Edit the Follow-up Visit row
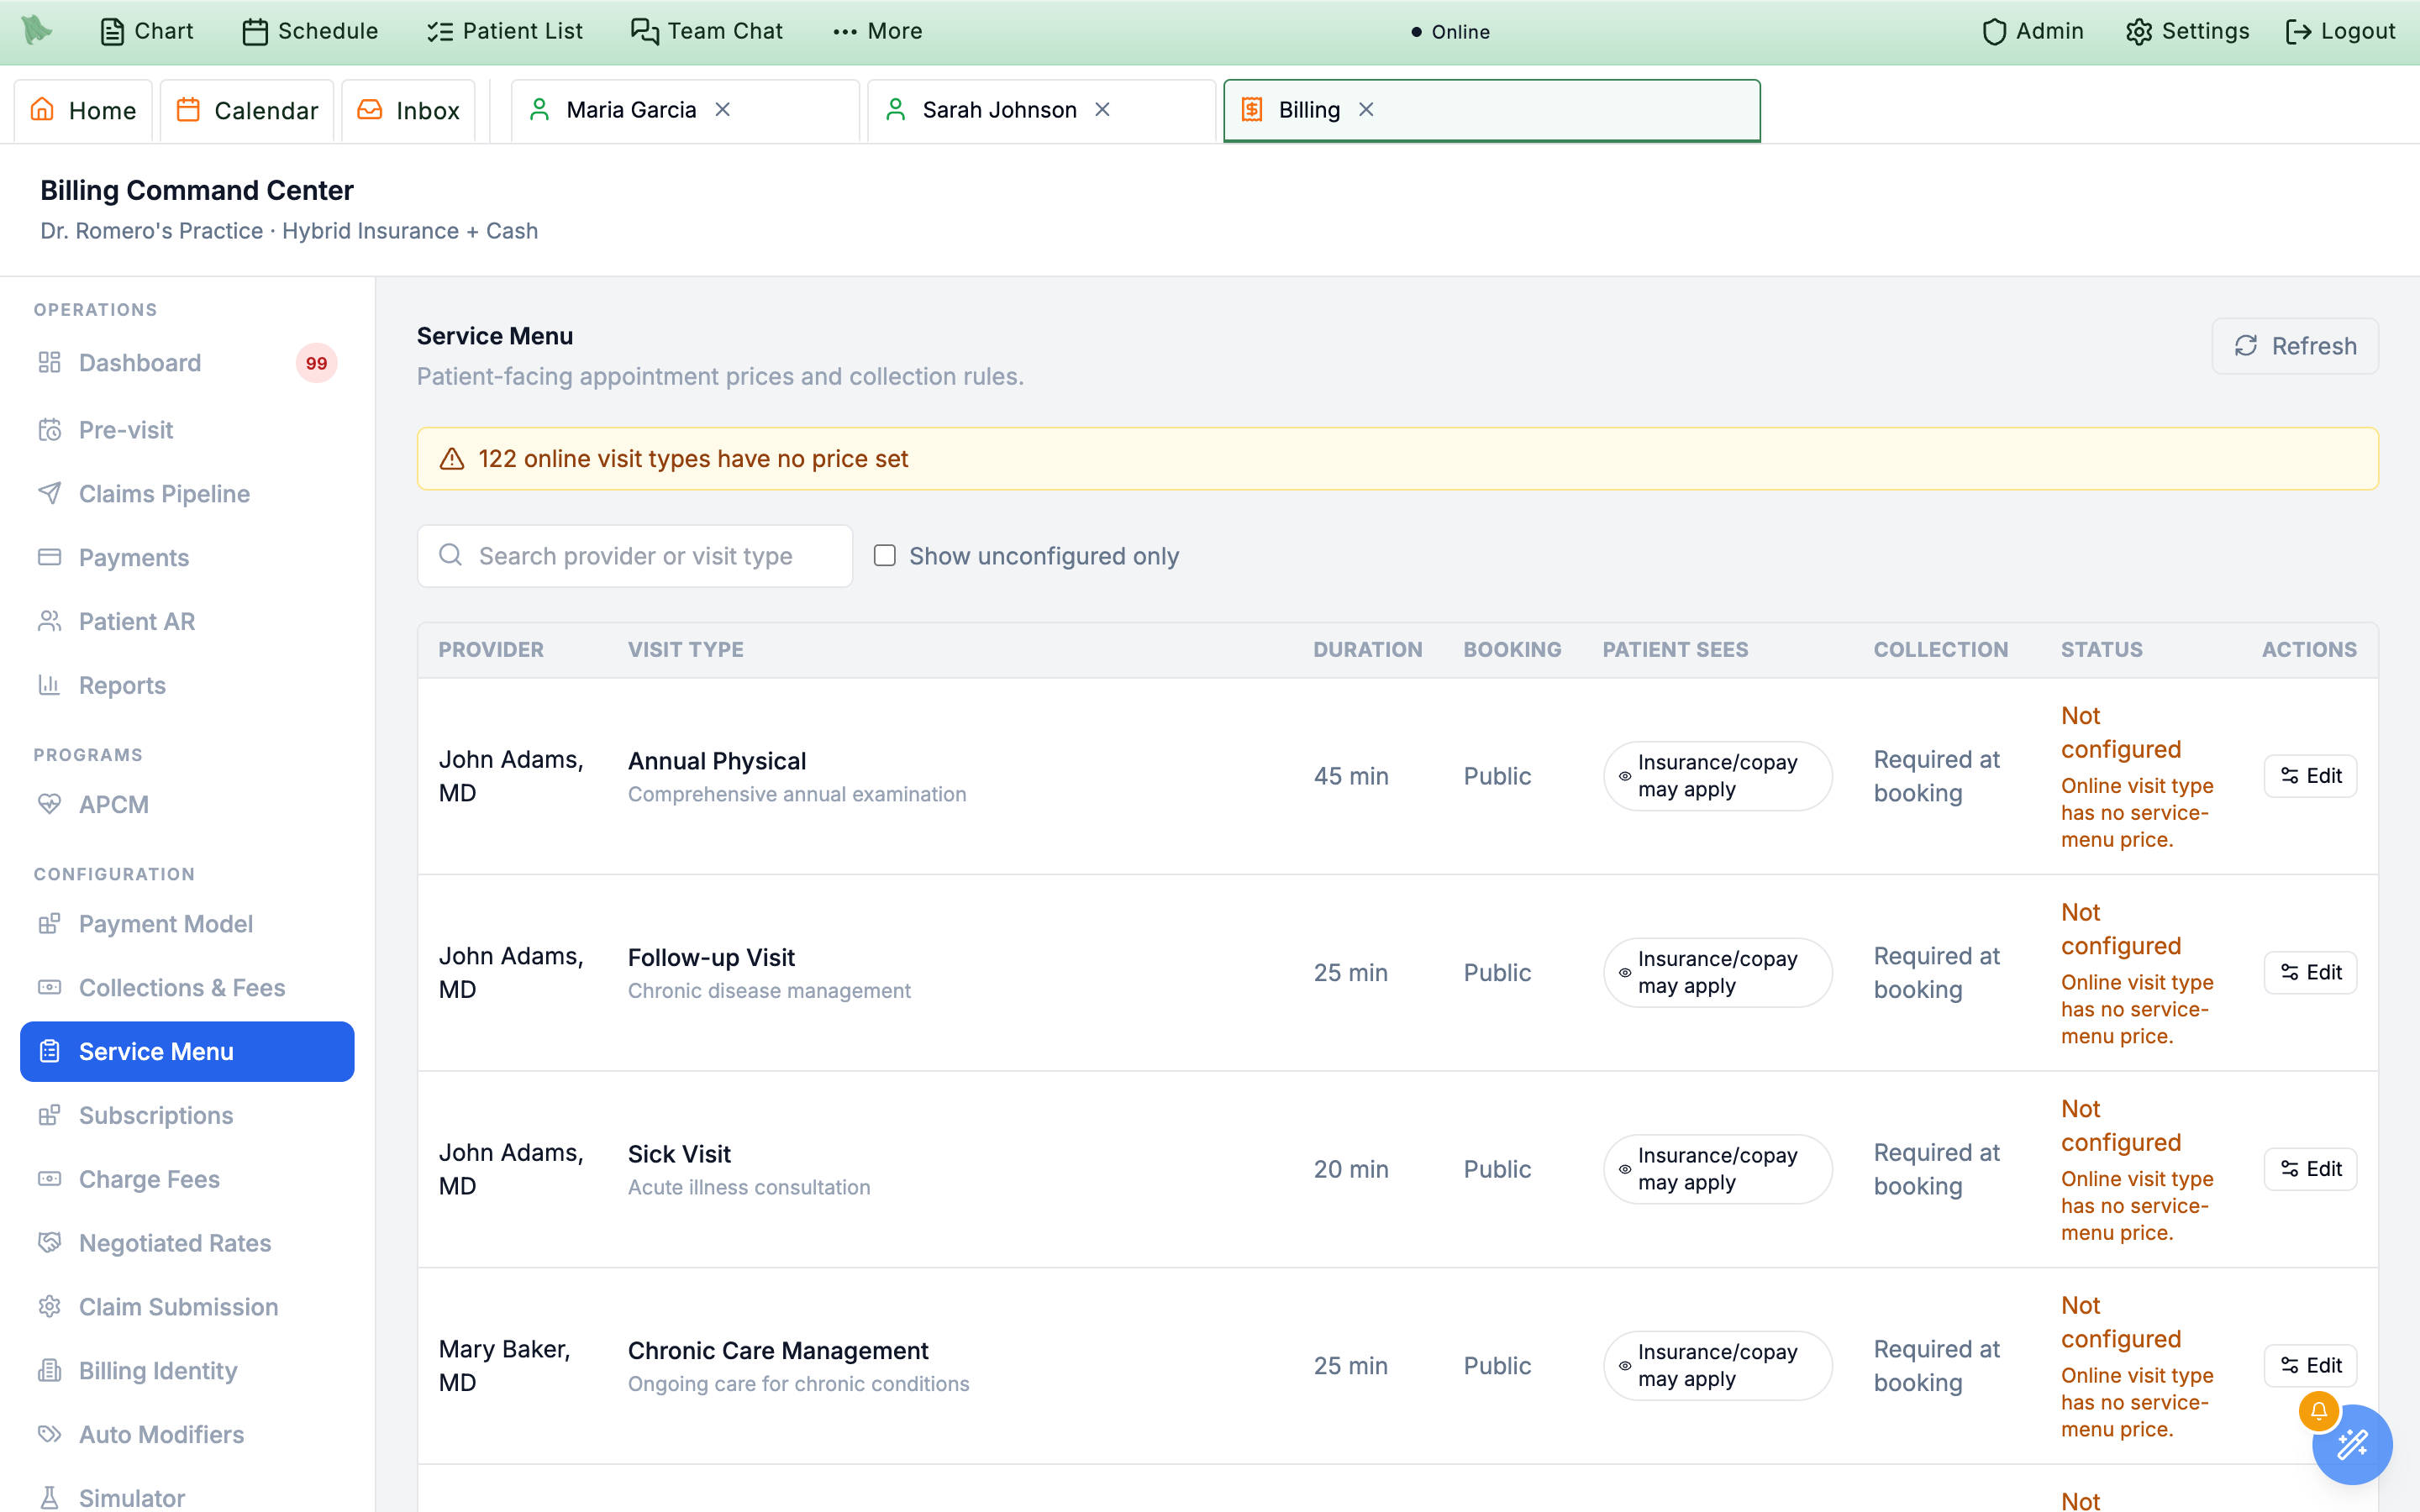Screen dimensions: 2420x1512 (x=2310, y=973)
